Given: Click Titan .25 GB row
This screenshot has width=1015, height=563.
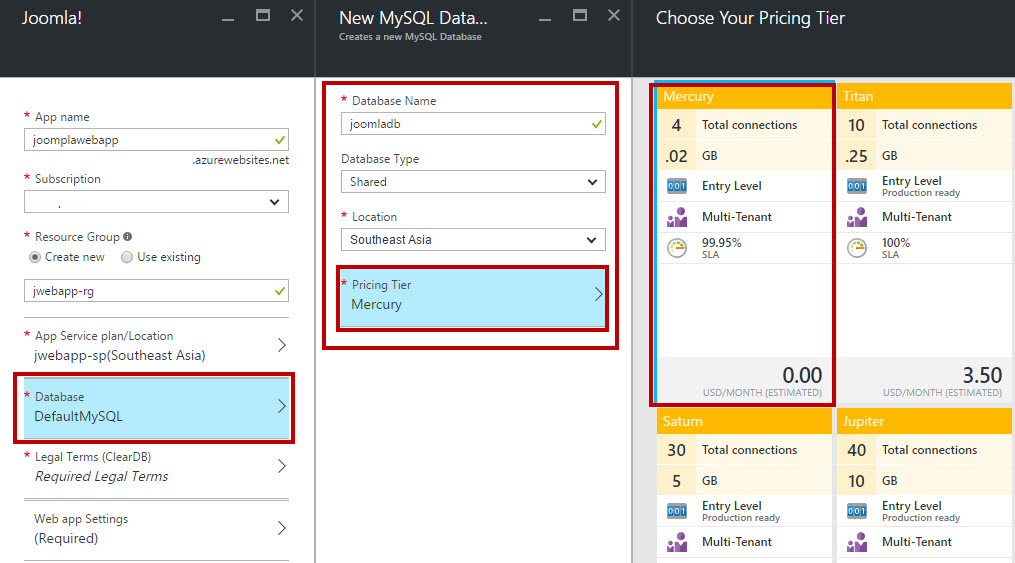Looking at the screenshot, I should click(x=924, y=155).
